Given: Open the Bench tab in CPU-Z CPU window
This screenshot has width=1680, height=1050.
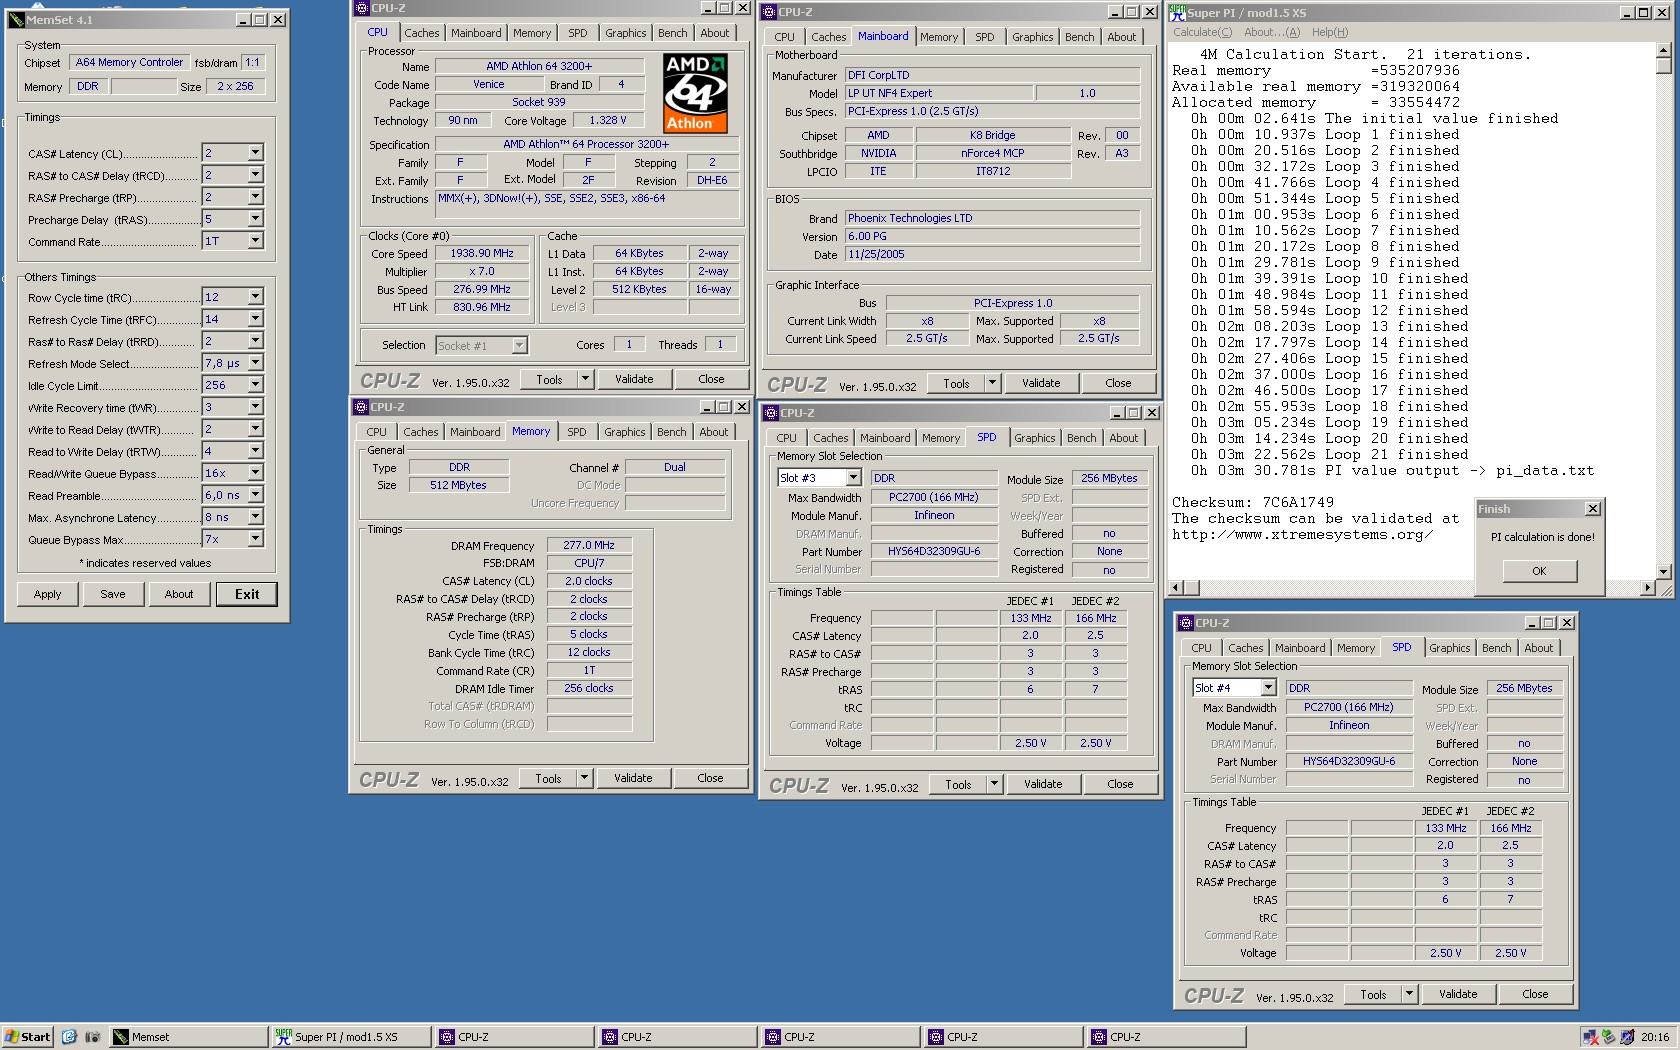Looking at the screenshot, I should (x=673, y=33).
